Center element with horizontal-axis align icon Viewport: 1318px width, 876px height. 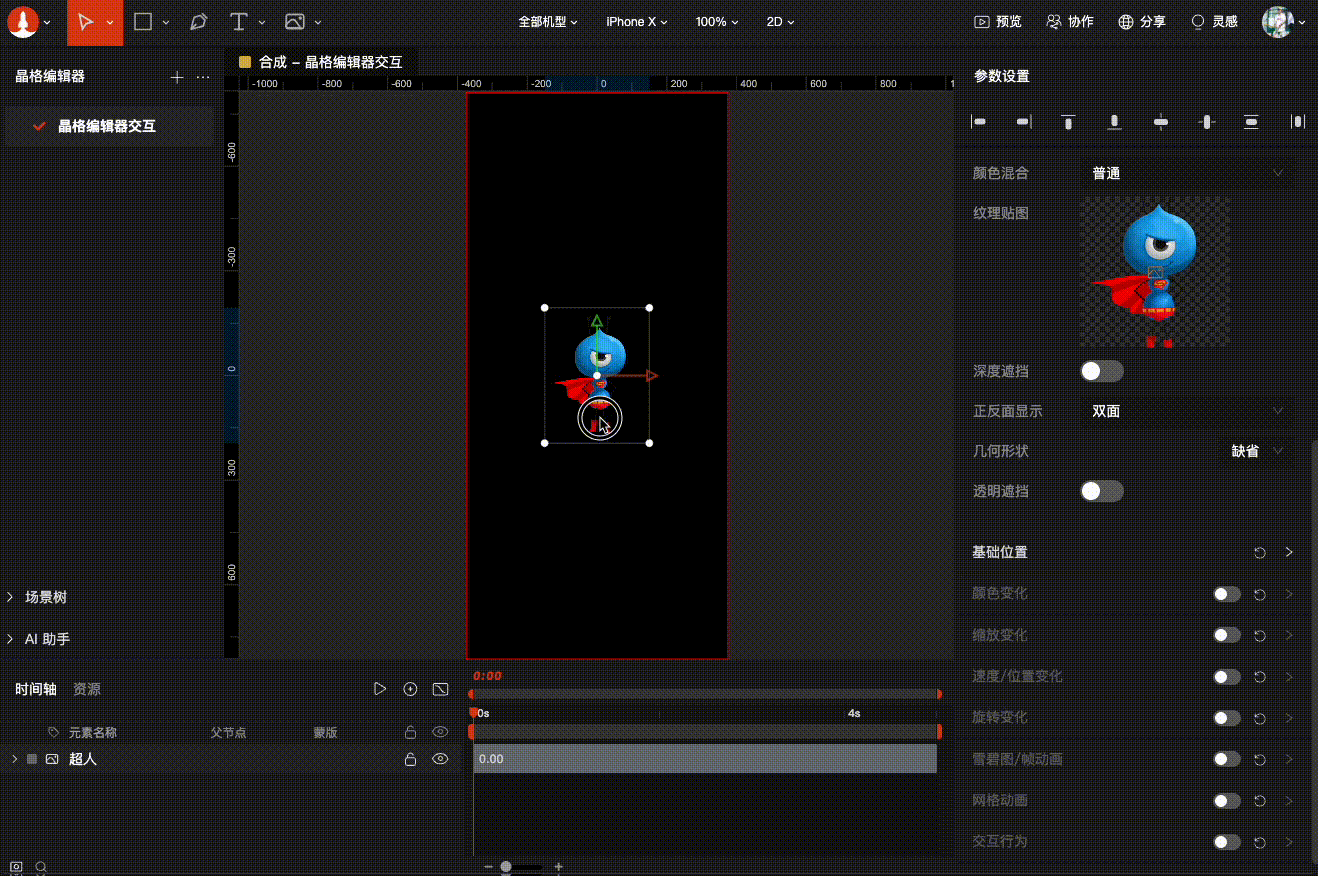(x=1160, y=122)
